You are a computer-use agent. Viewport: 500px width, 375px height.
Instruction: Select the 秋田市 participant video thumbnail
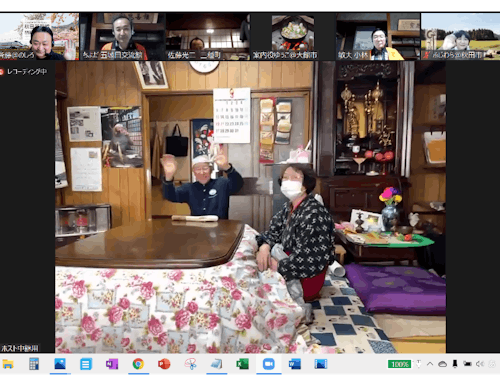[461, 37]
